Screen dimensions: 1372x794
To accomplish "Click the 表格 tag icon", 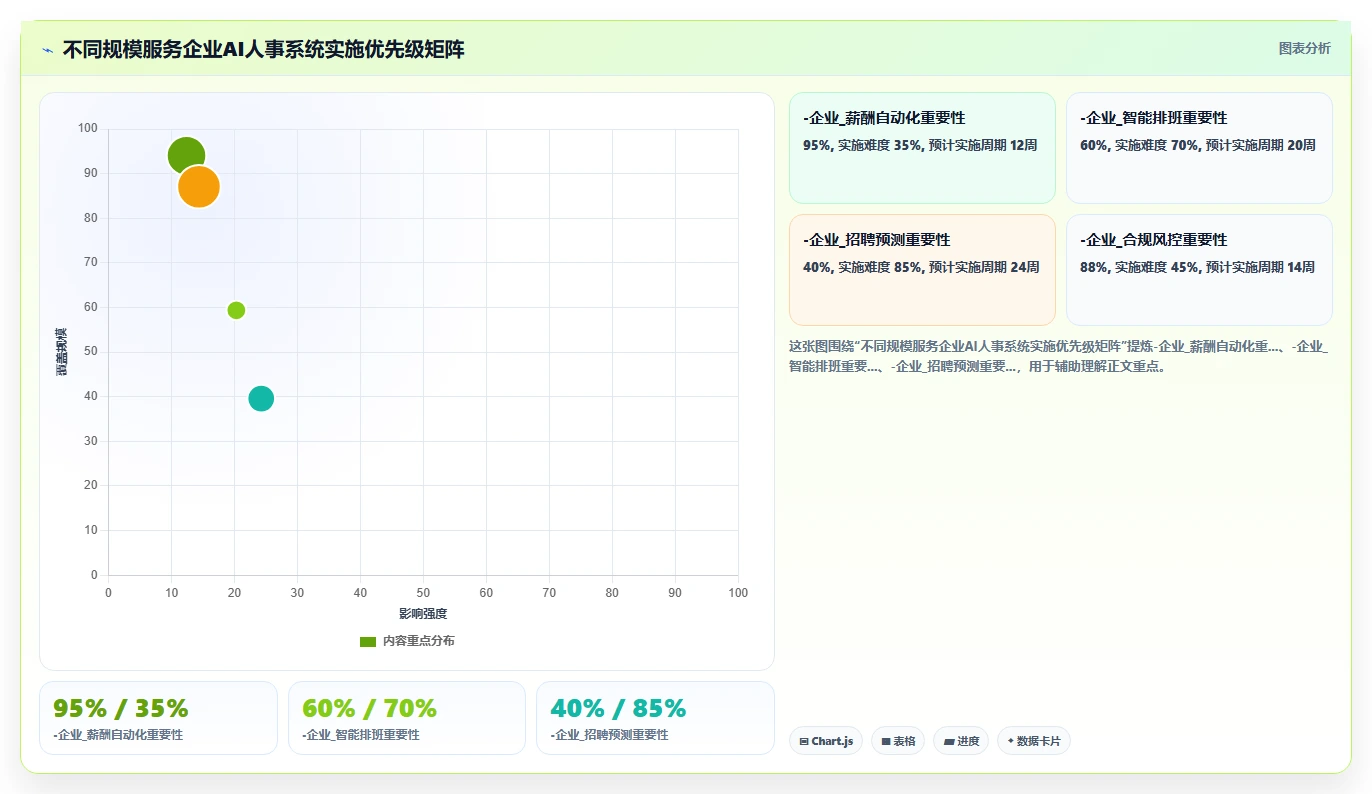I will pyautogui.click(x=886, y=741).
